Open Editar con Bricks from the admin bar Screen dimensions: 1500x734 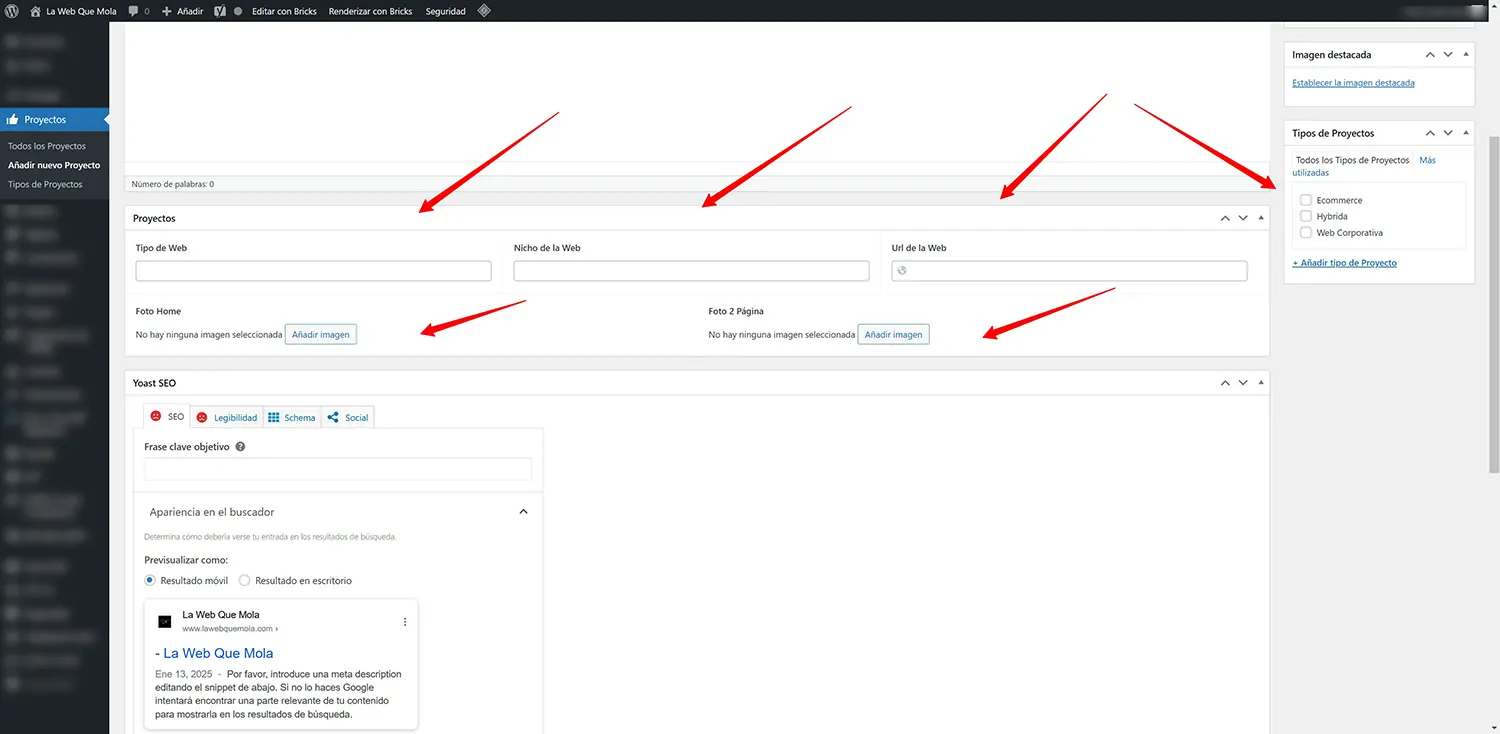(x=285, y=11)
